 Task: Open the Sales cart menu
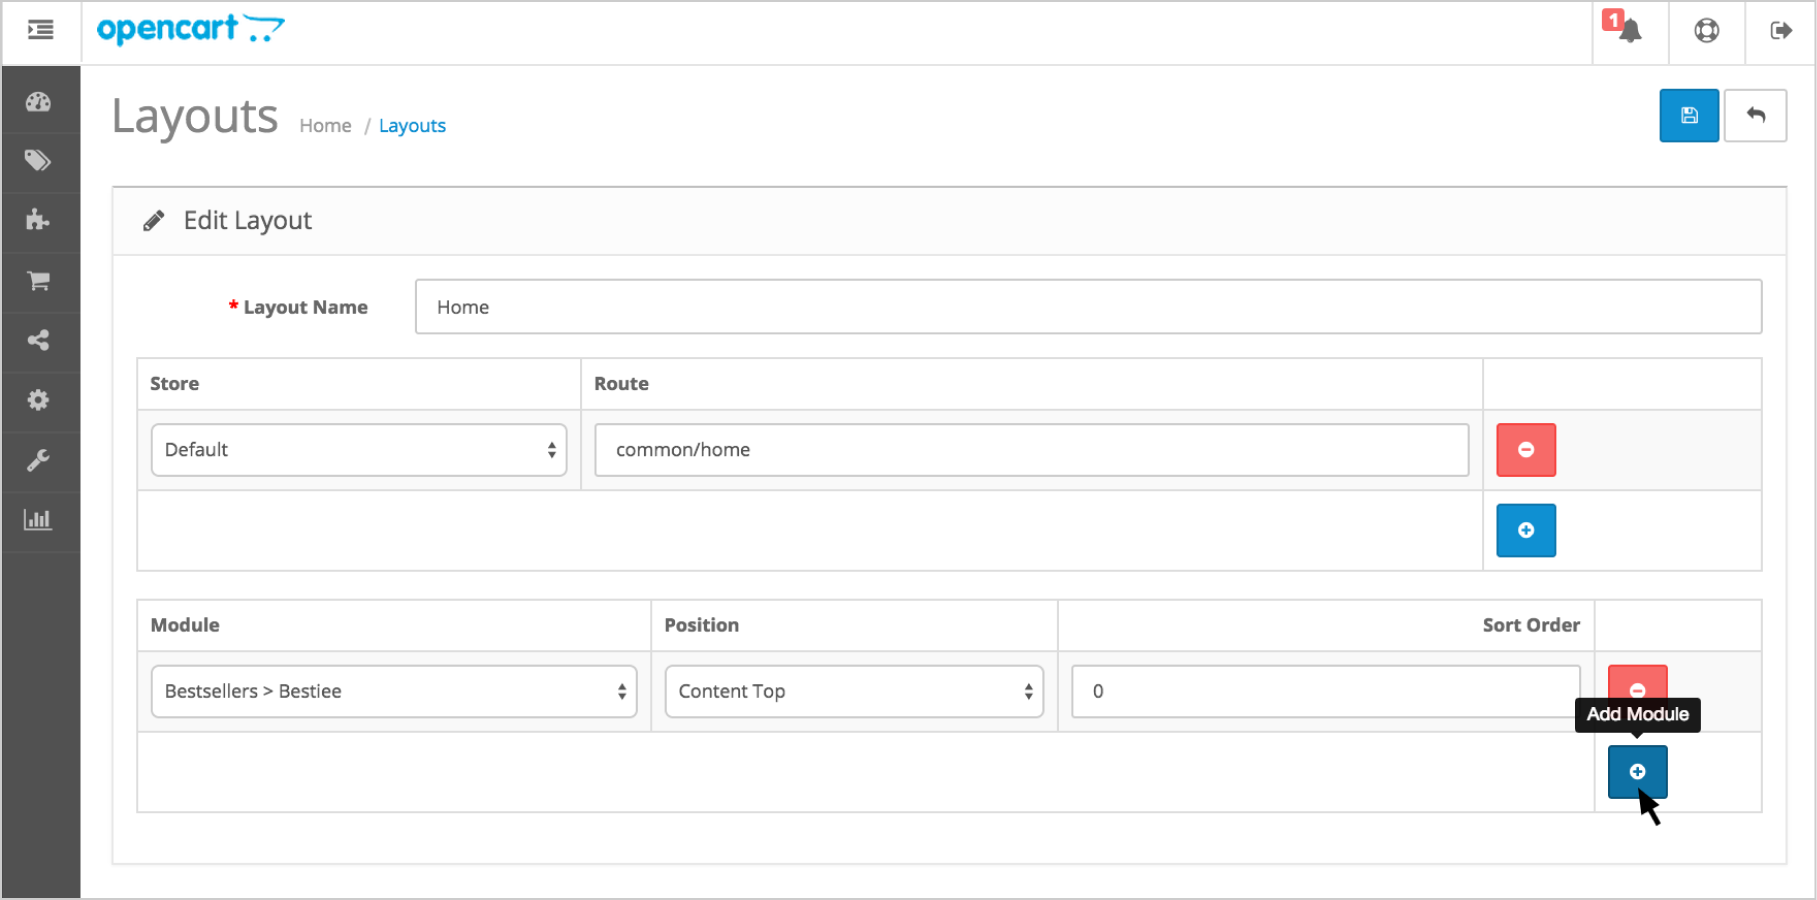pos(39,281)
